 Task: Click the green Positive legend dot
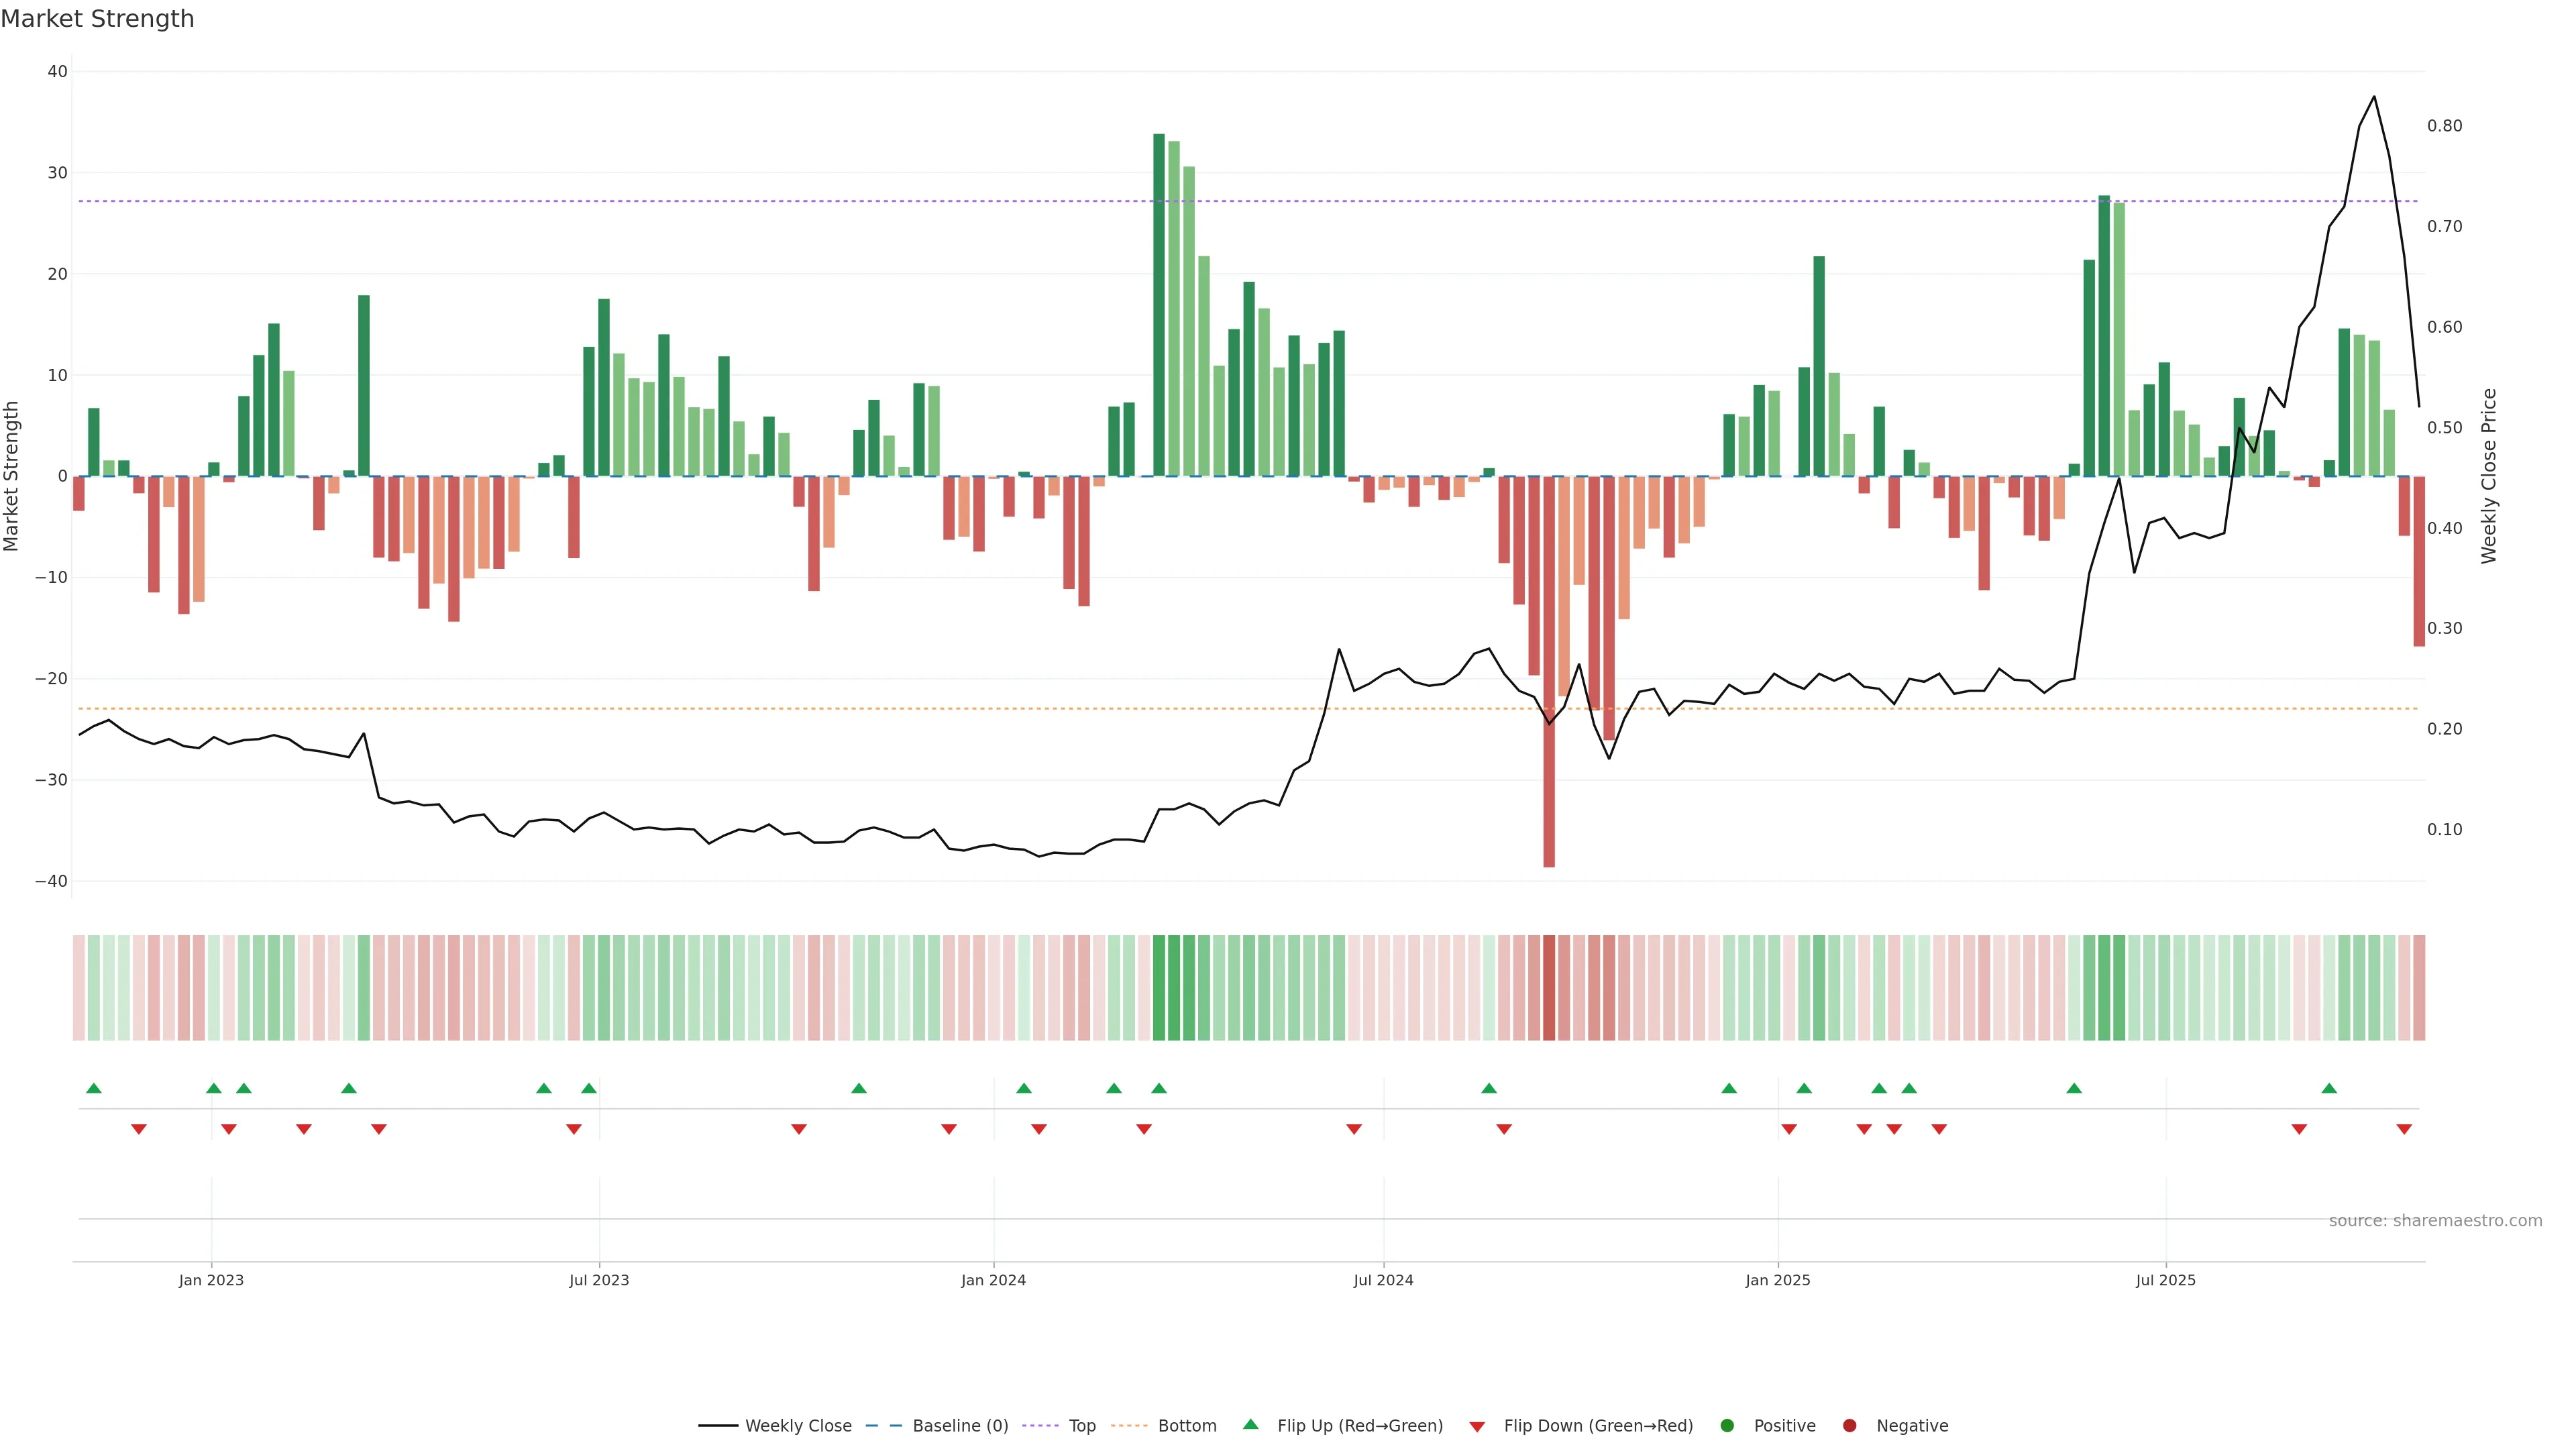tap(1727, 1426)
